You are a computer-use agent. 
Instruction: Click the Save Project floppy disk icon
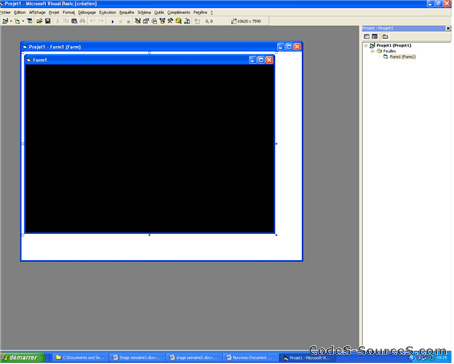coord(48,21)
